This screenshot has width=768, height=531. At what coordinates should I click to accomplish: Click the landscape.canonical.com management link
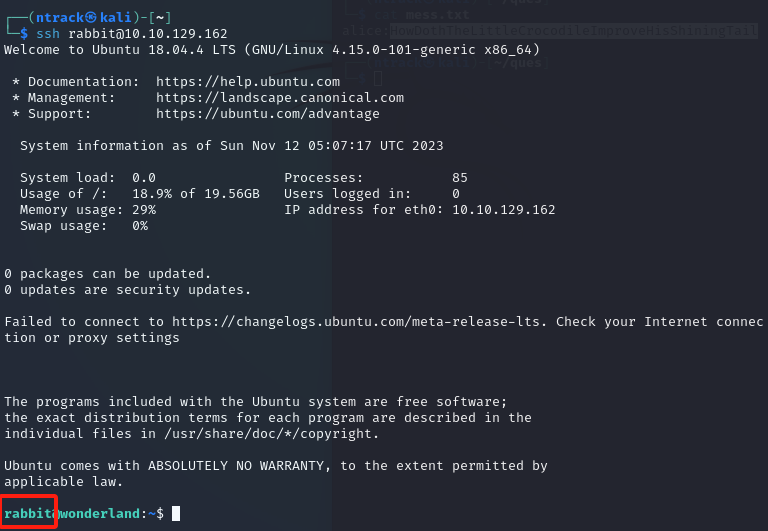(x=280, y=98)
